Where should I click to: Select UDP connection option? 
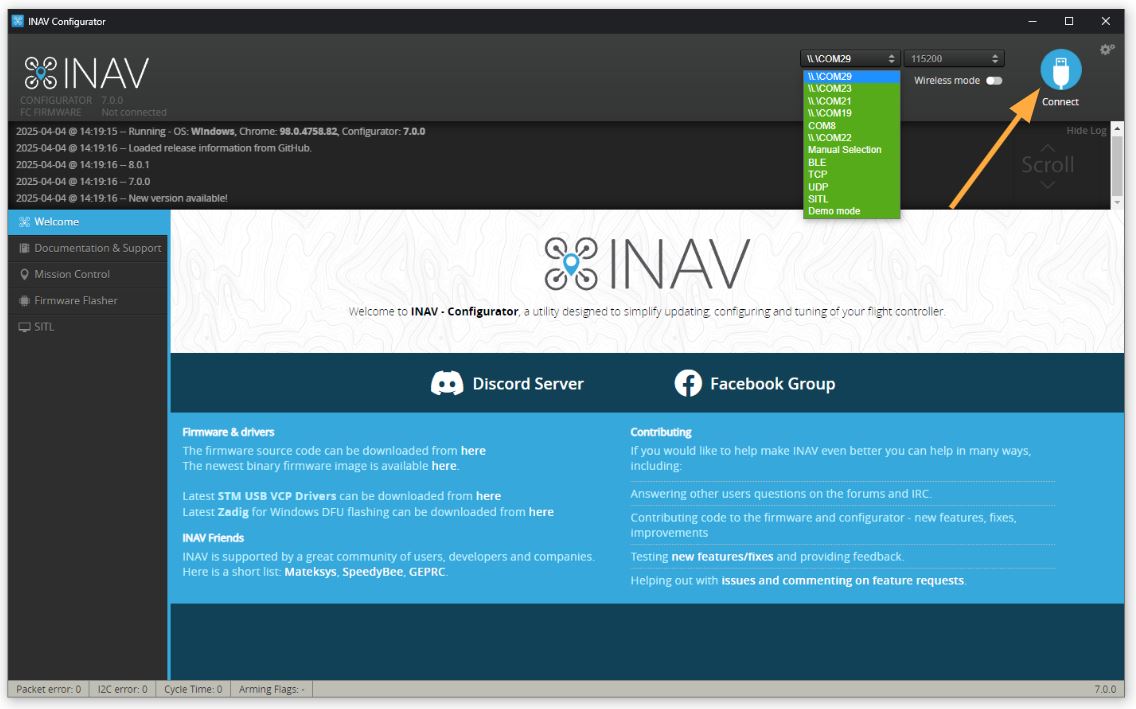tap(851, 187)
